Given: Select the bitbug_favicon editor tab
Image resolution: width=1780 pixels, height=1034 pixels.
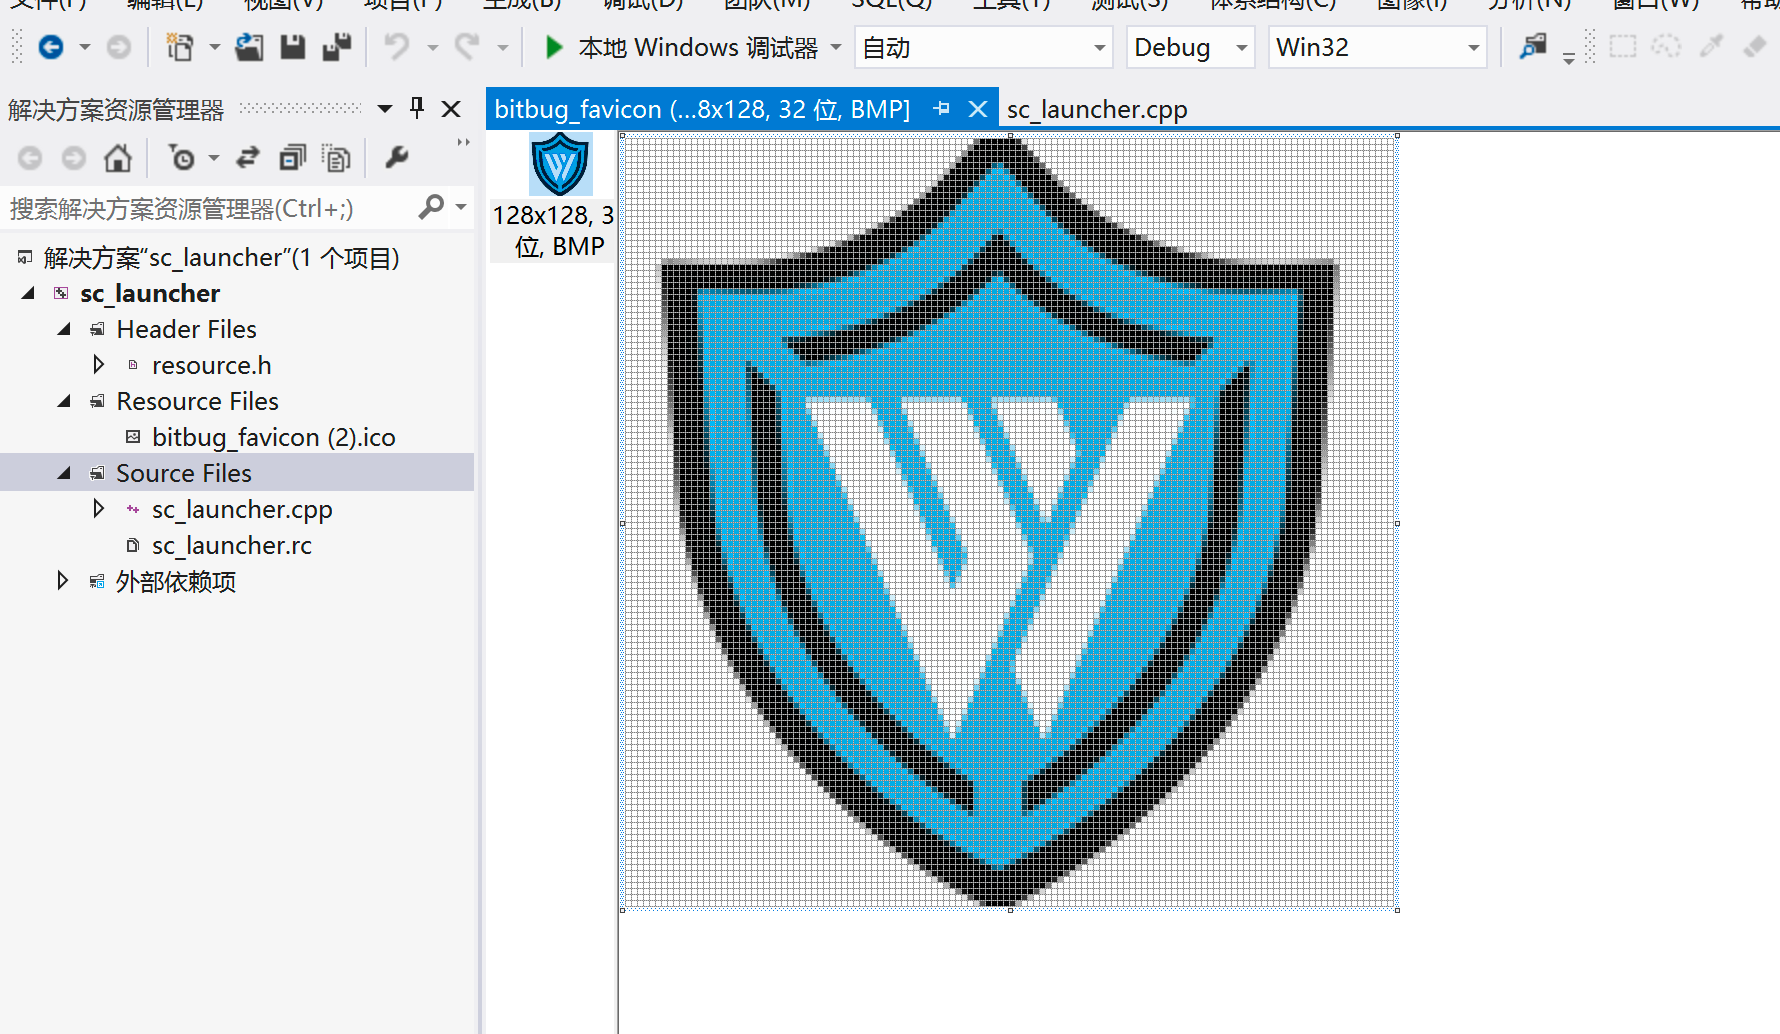Looking at the screenshot, I should pyautogui.click(x=702, y=109).
